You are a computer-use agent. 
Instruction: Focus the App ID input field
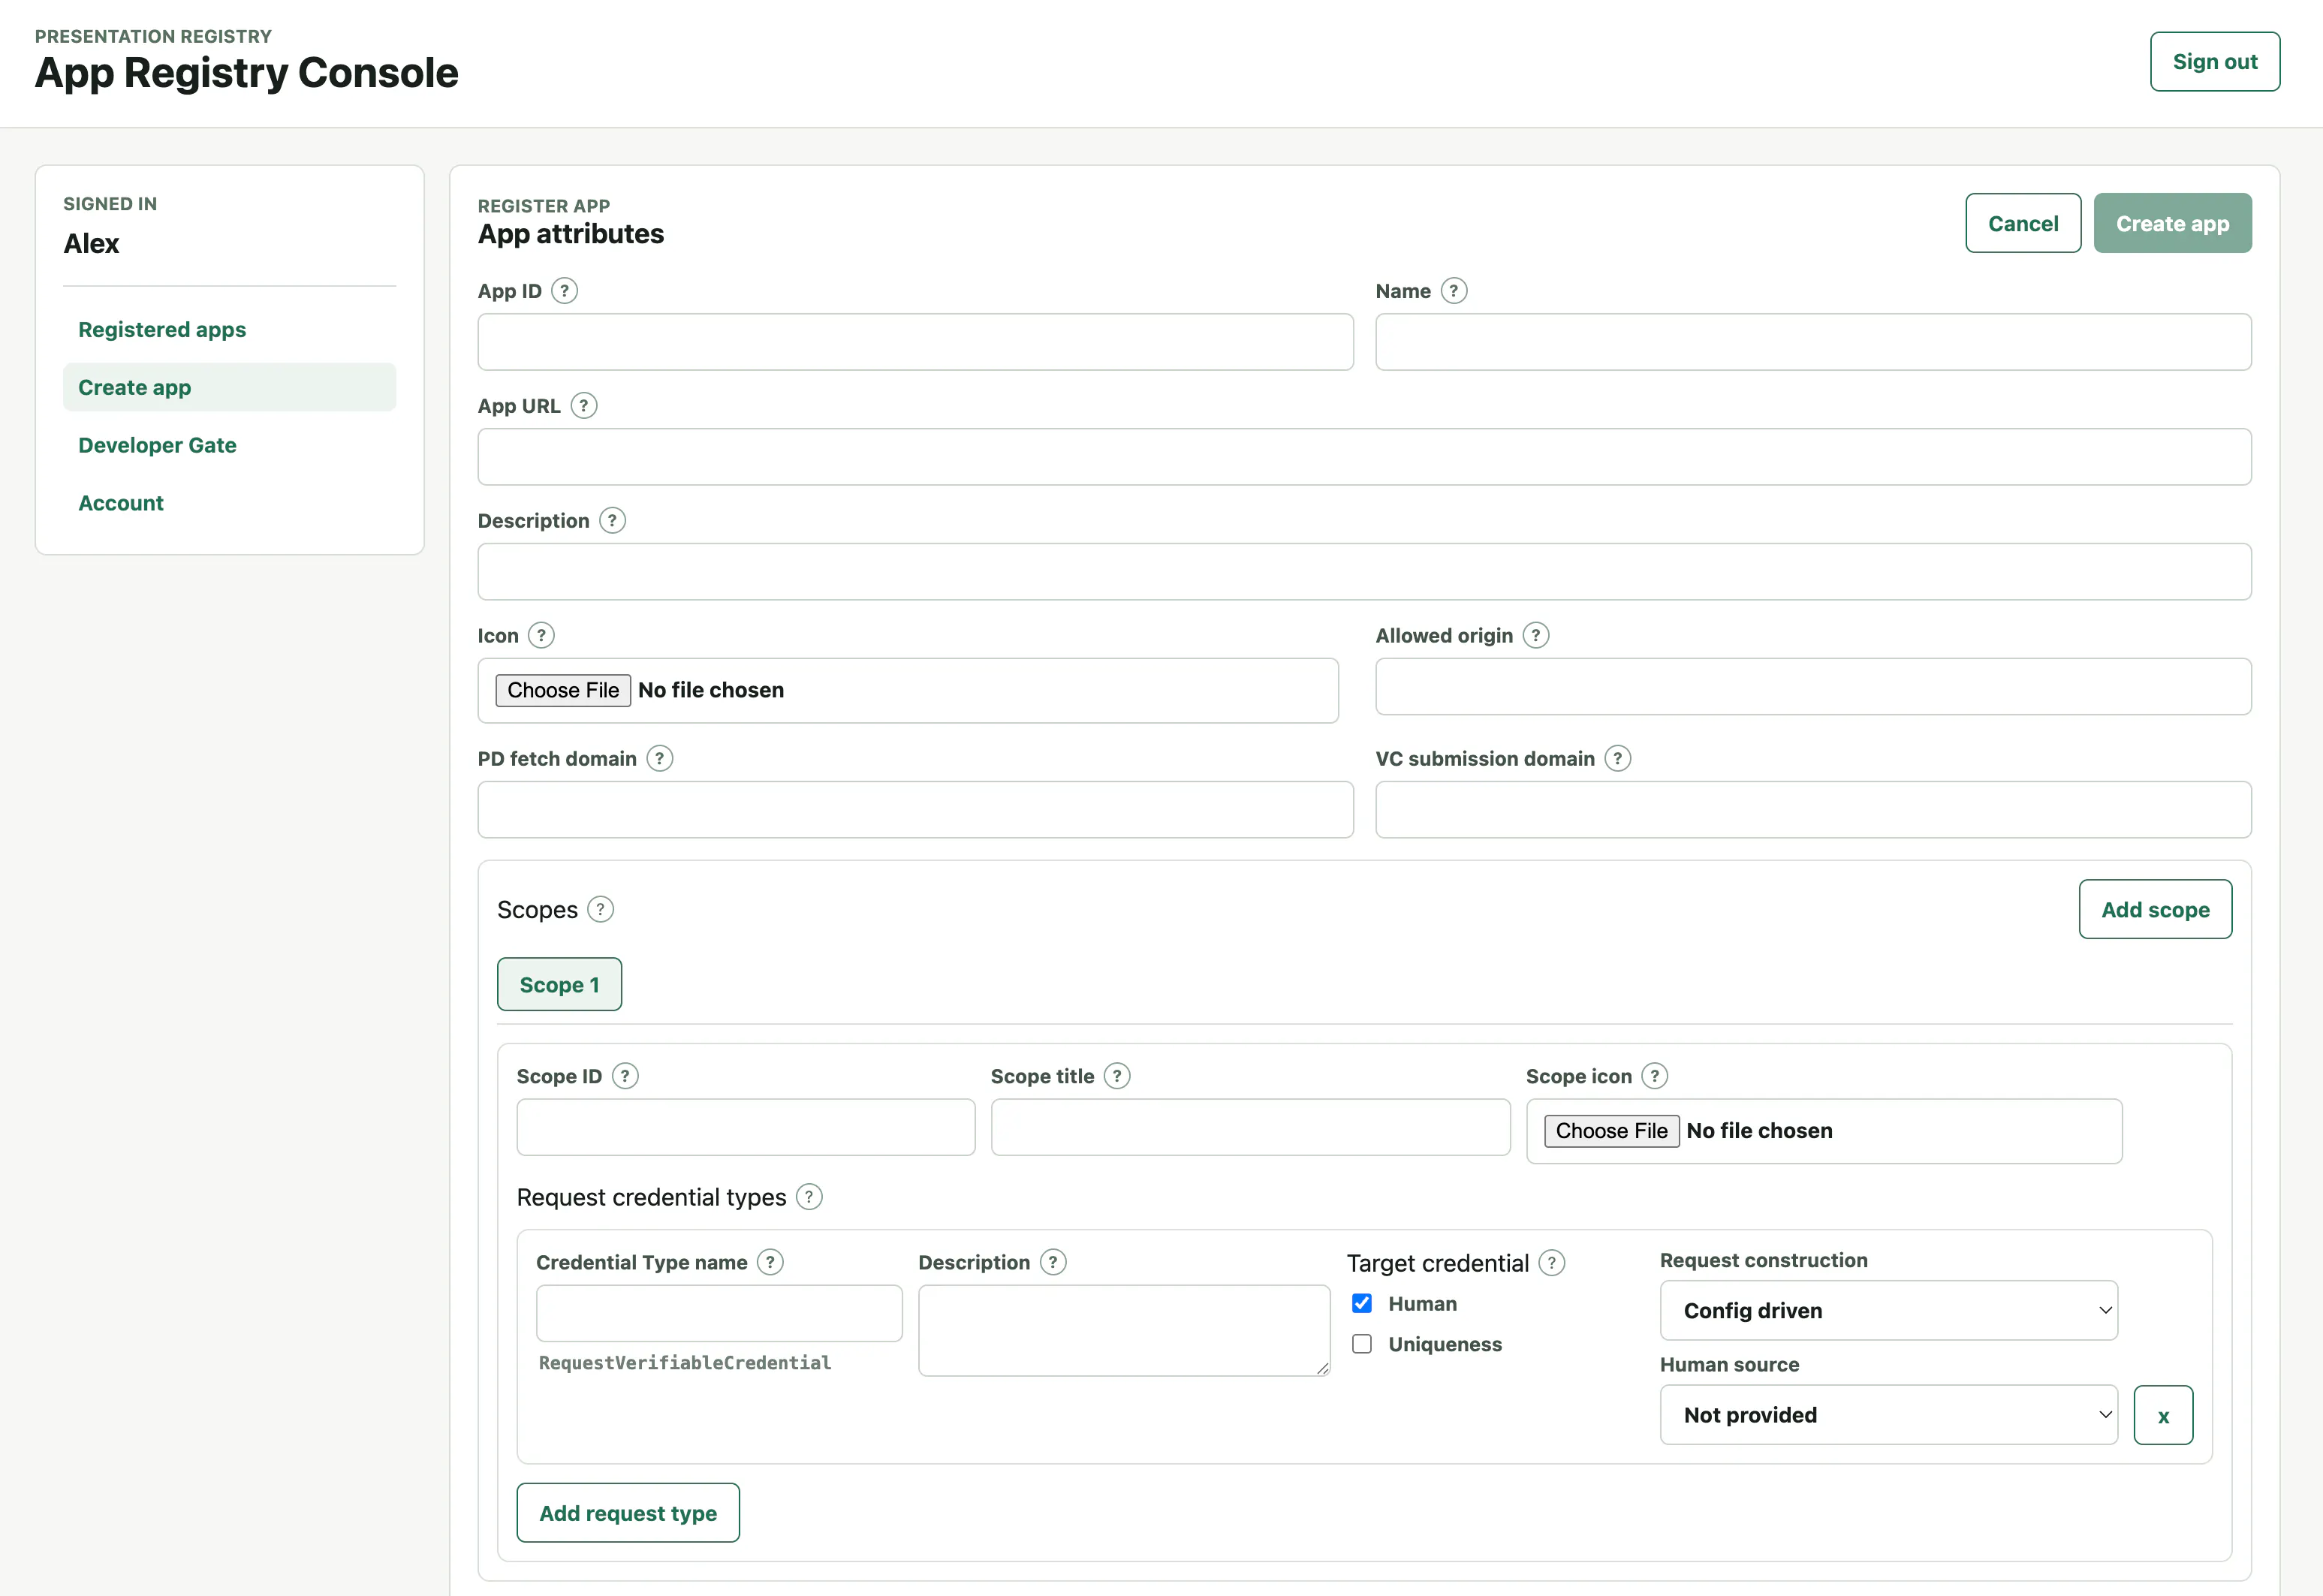tap(915, 342)
